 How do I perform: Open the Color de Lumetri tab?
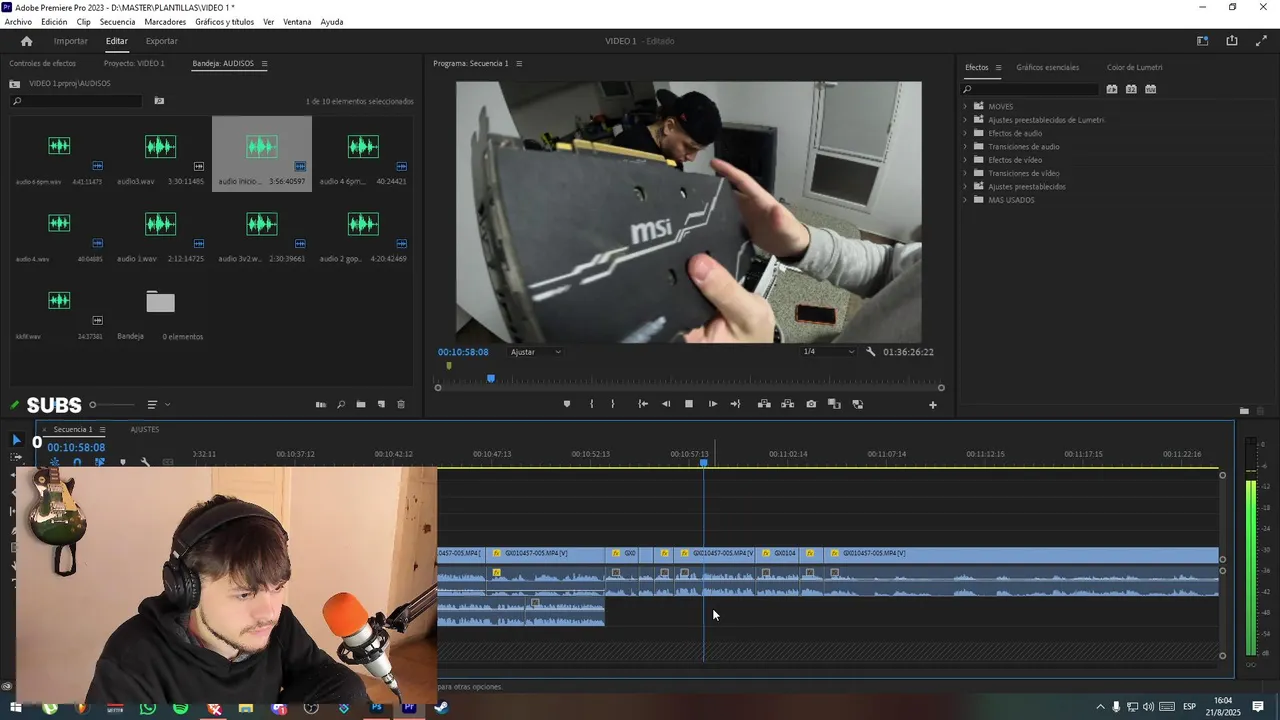[x=1134, y=67]
